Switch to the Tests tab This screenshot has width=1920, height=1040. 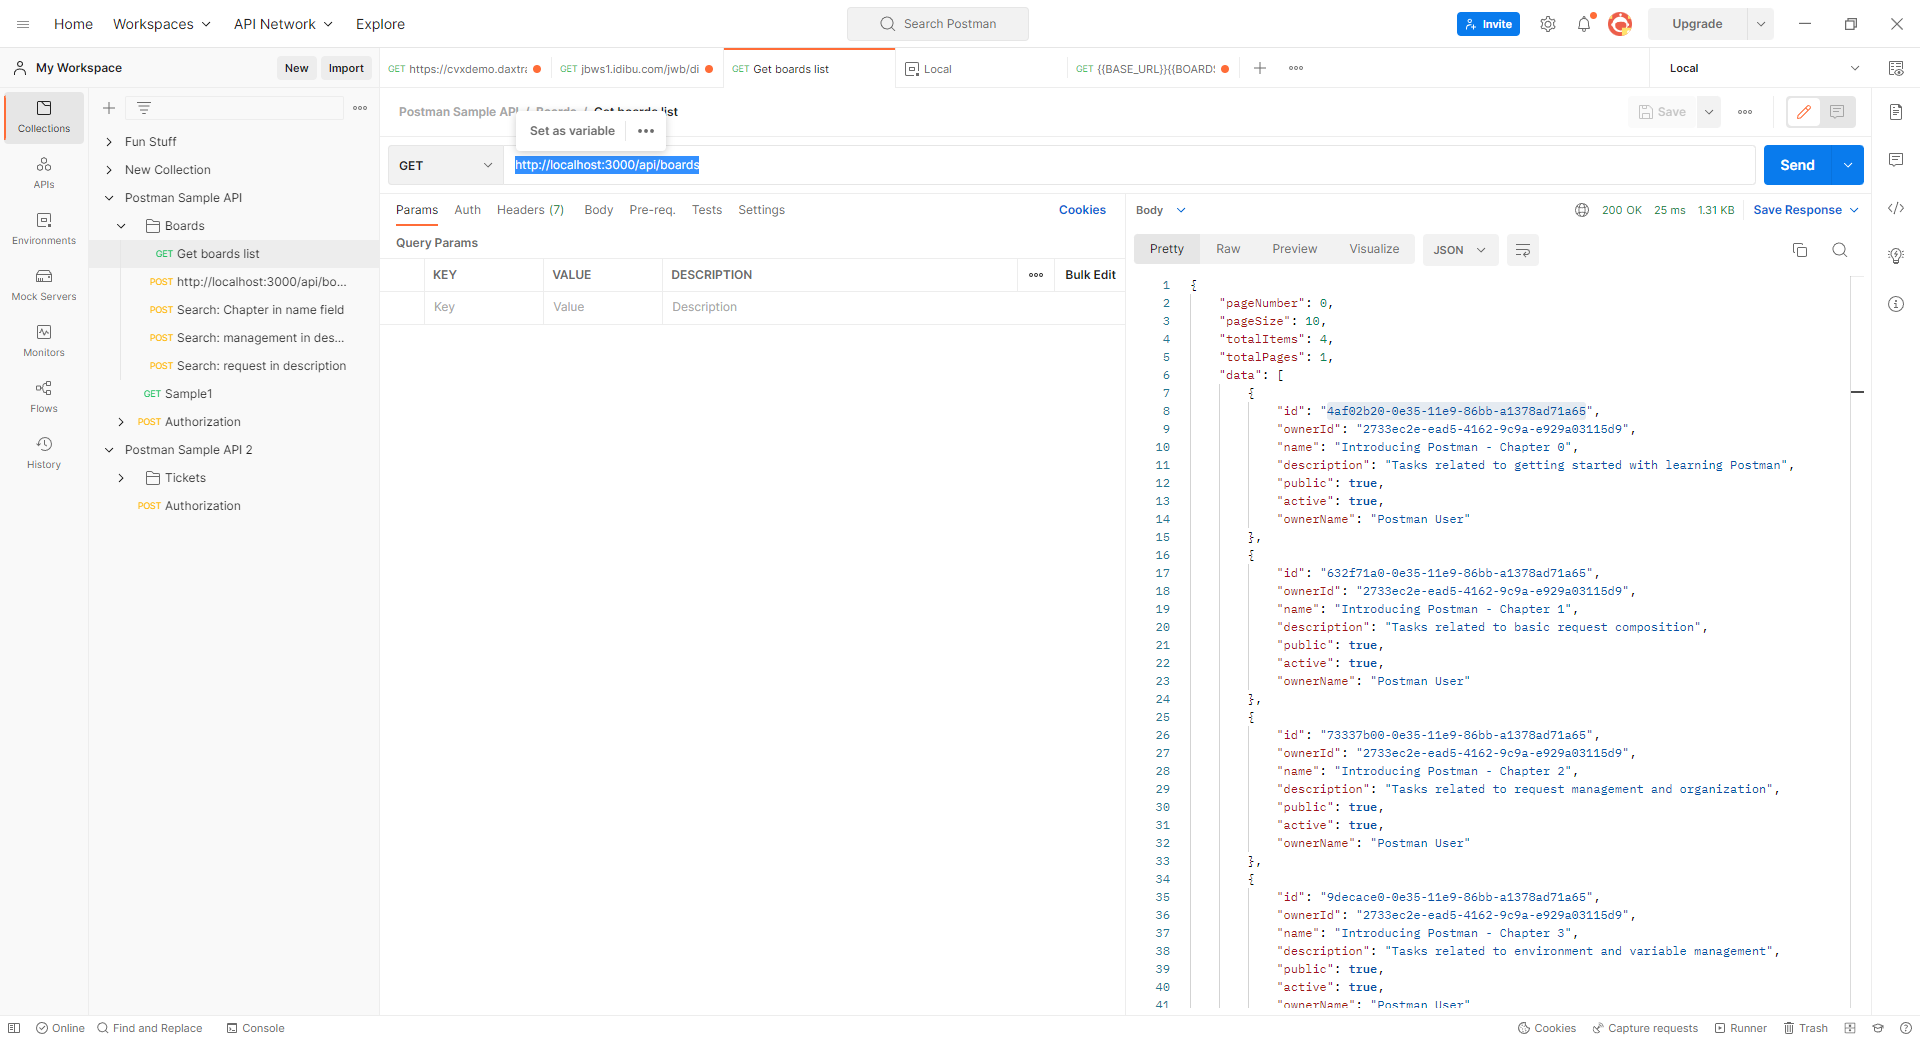(x=707, y=210)
